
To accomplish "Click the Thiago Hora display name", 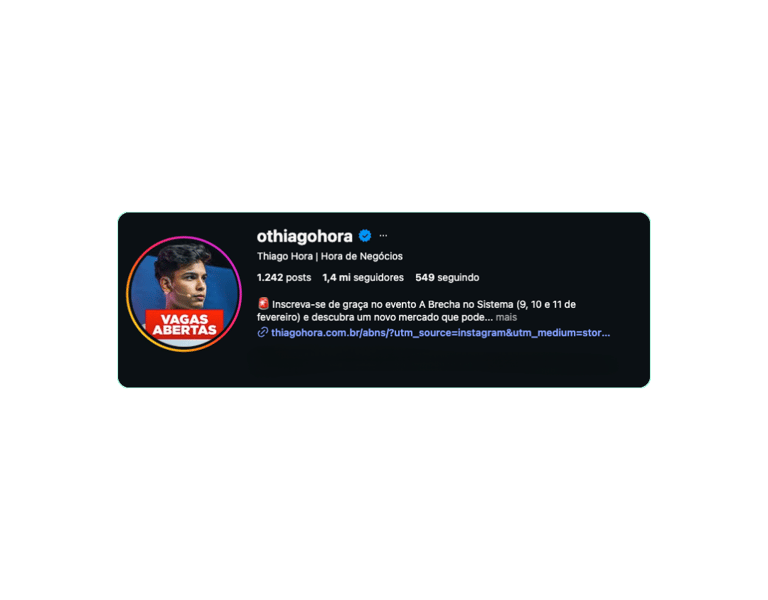I will tap(285, 256).
